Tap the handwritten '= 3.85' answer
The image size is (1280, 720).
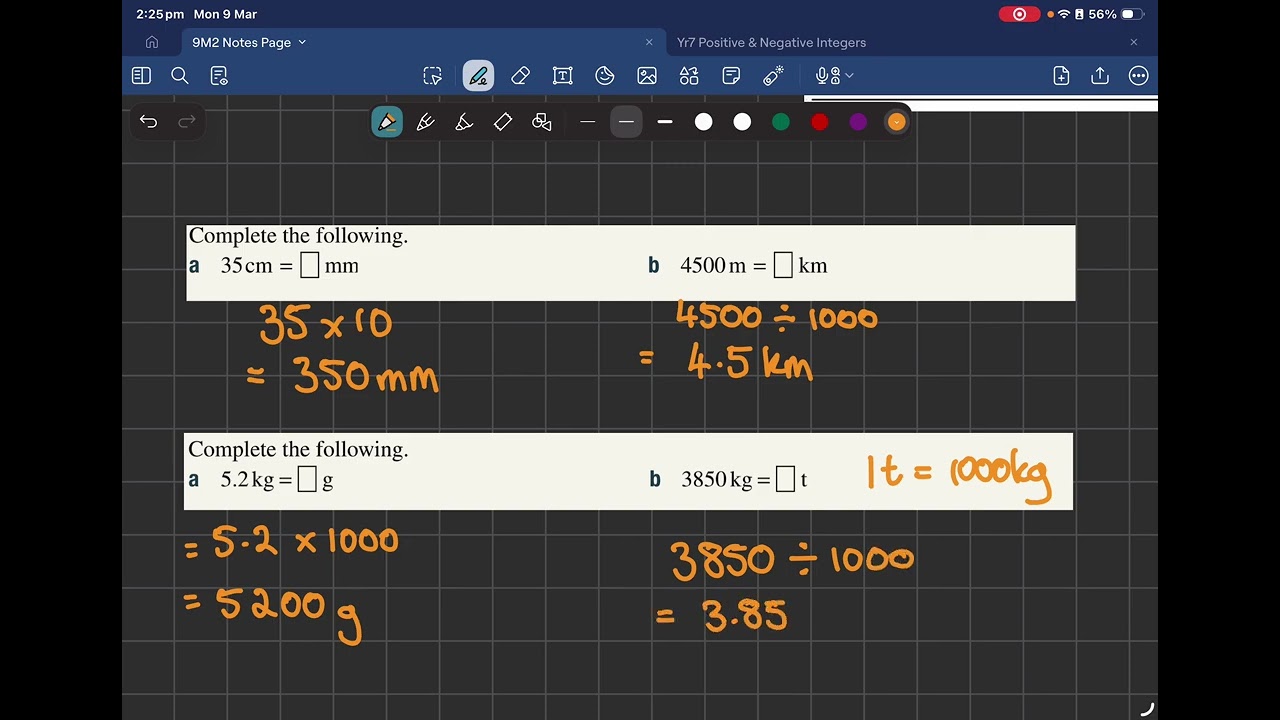click(x=721, y=616)
